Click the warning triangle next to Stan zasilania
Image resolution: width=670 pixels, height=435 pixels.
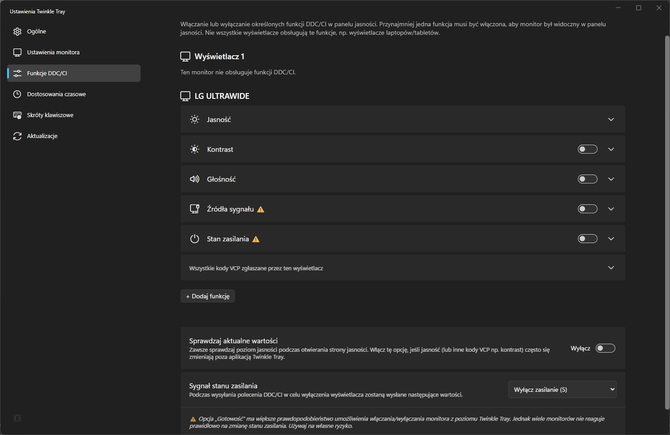point(255,239)
